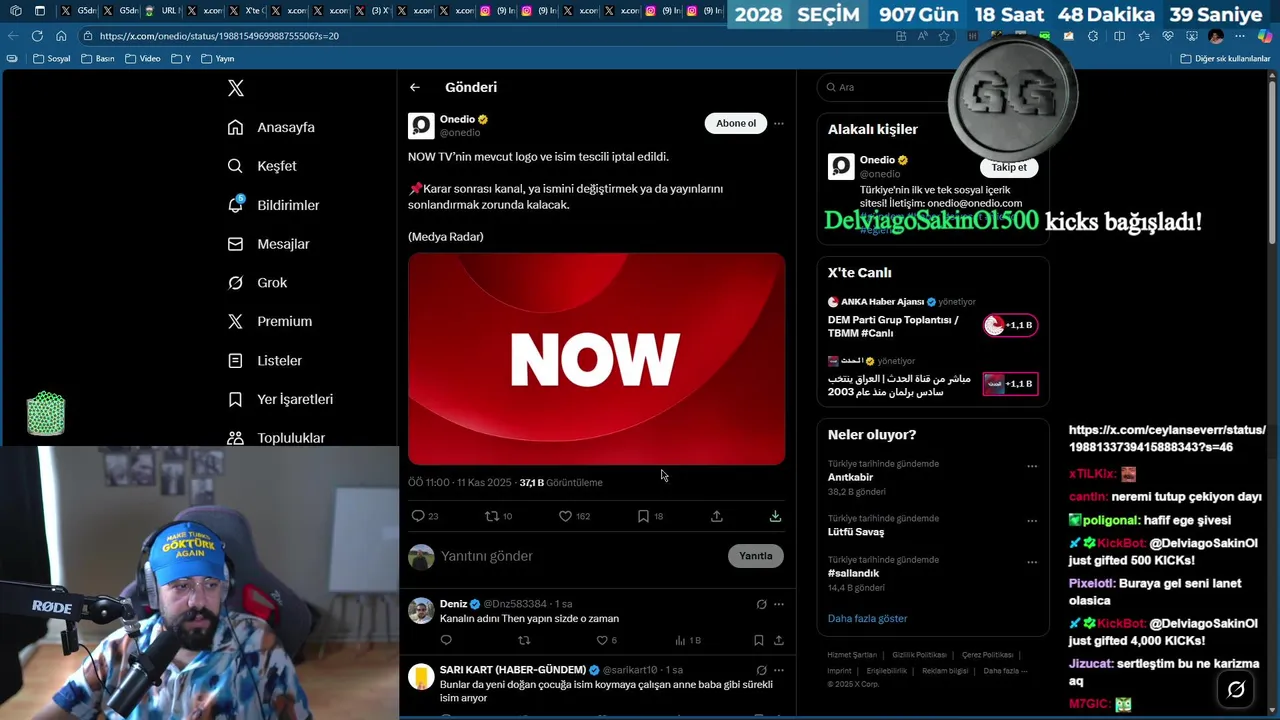Open the Copilot icon in the browser toolbar

coord(1265,36)
